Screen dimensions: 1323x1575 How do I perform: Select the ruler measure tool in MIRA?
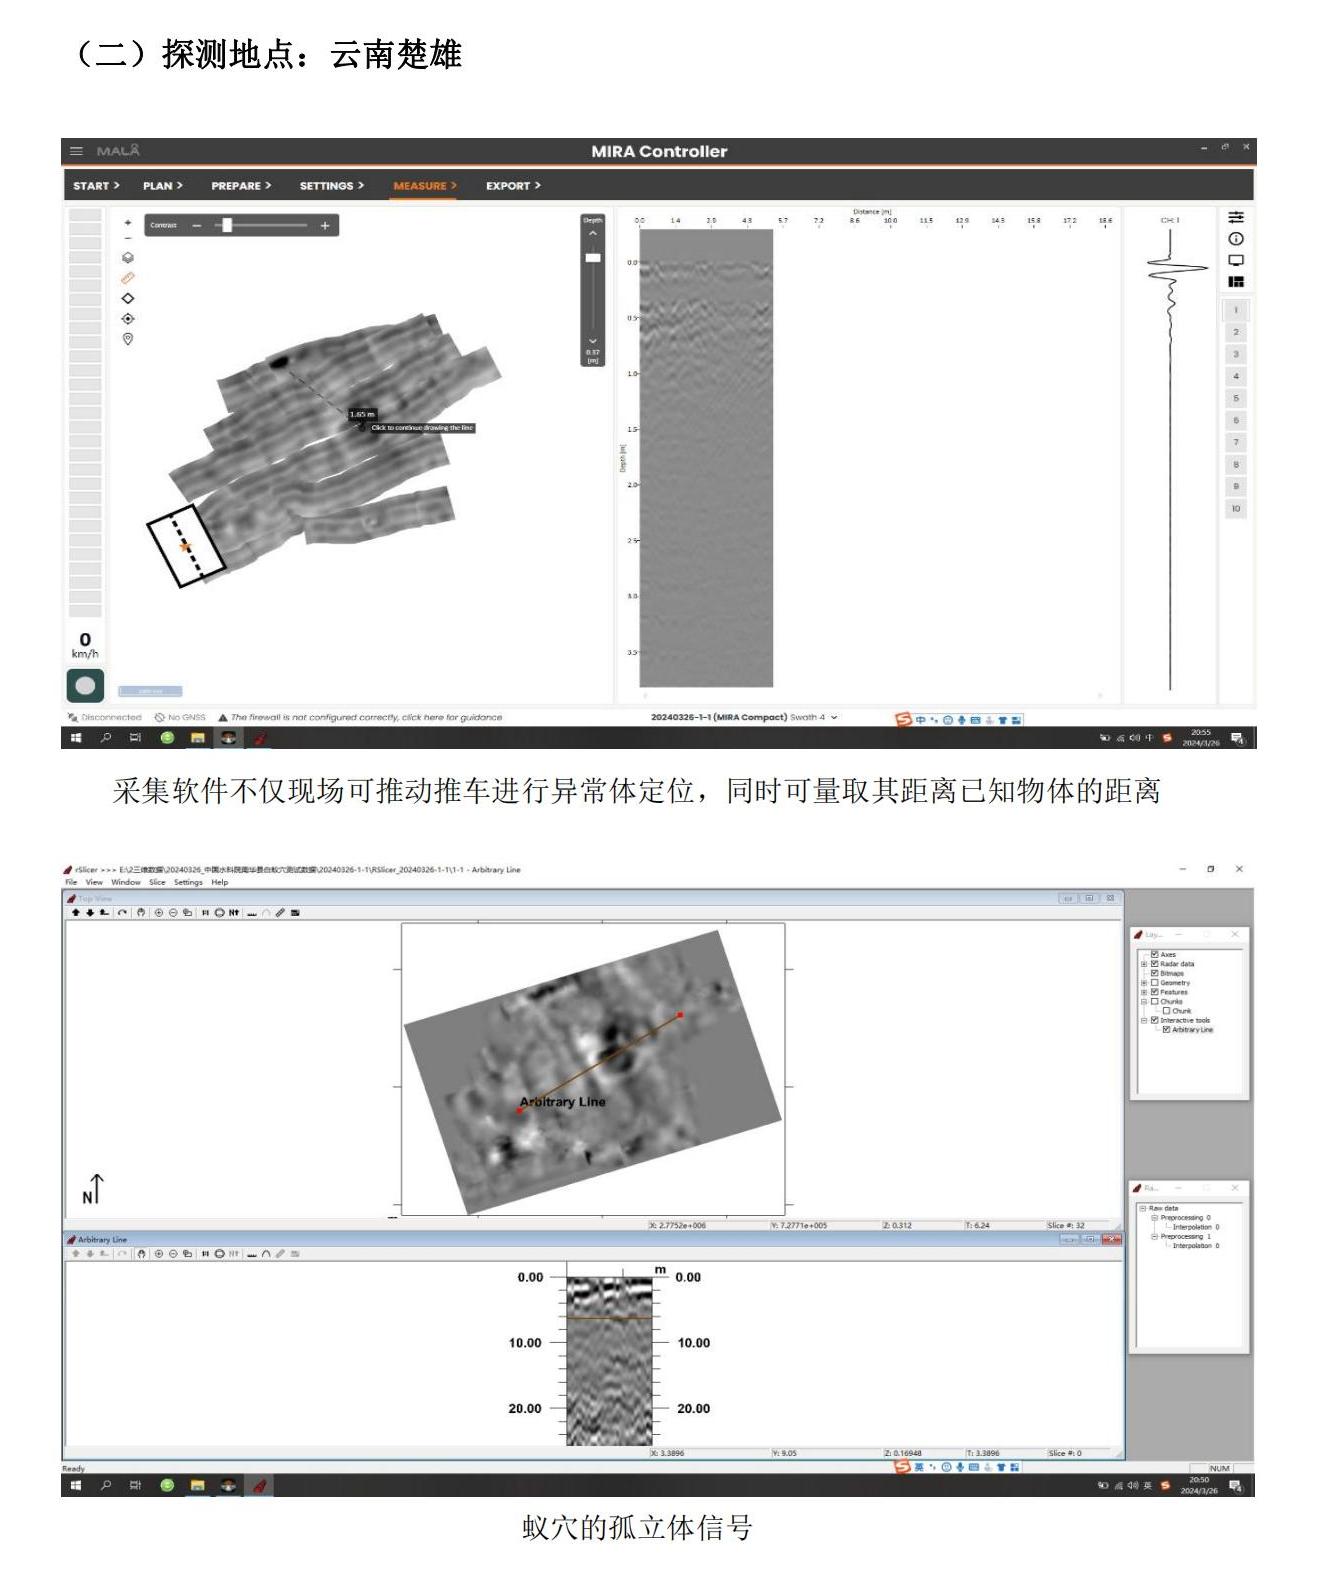tap(128, 278)
